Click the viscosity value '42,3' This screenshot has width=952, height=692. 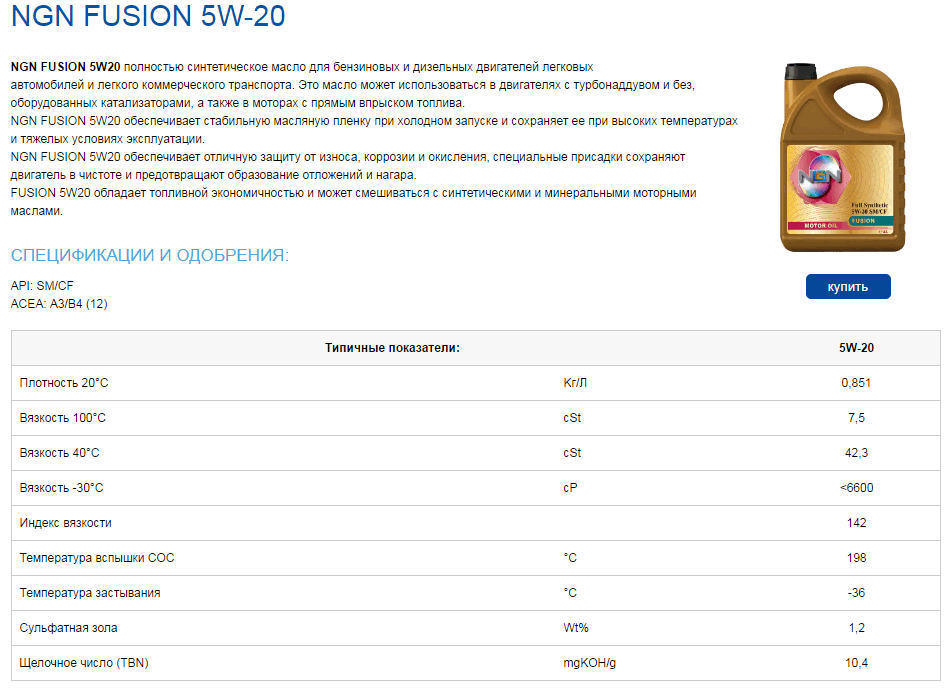pos(857,453)
